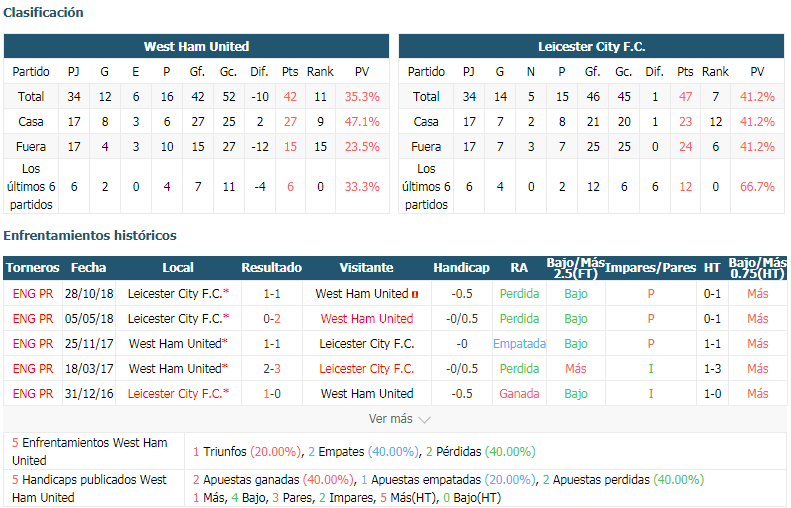Click the red card icon beside West Ham United
791x508 pixels.
click(x=415, y=294)
